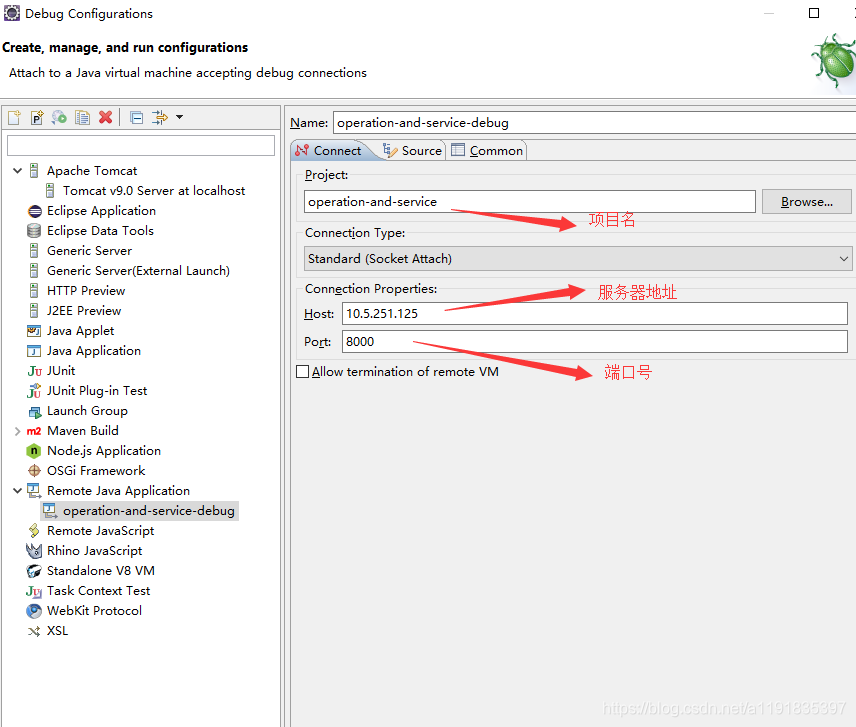Select Java Applet icon
The height and width of the screenshot is (727, 856).
(x=34, y=331)
